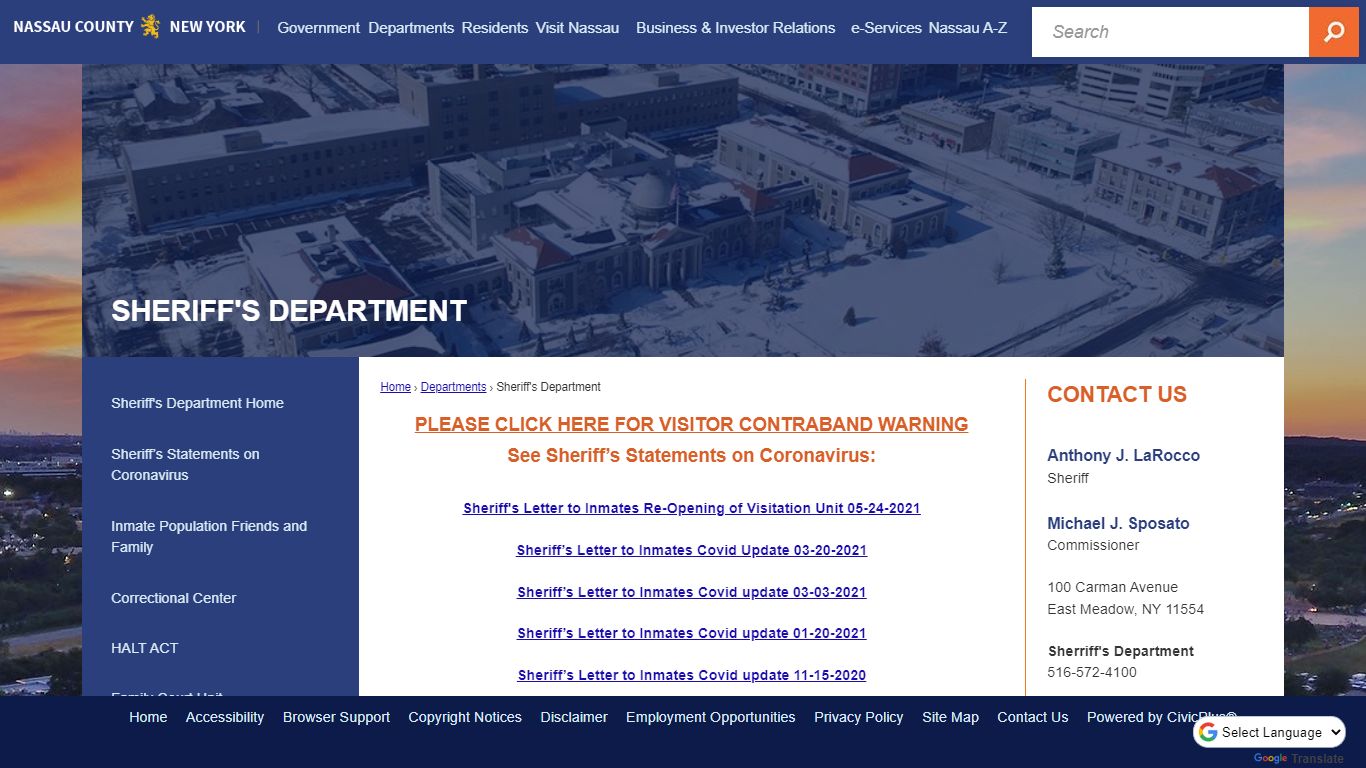Image resolution: width=1366 pixels, height=768 pixels.
Task: Click the NASSAU COUNTY NEW YORK header text
Action: pos(129,27)
